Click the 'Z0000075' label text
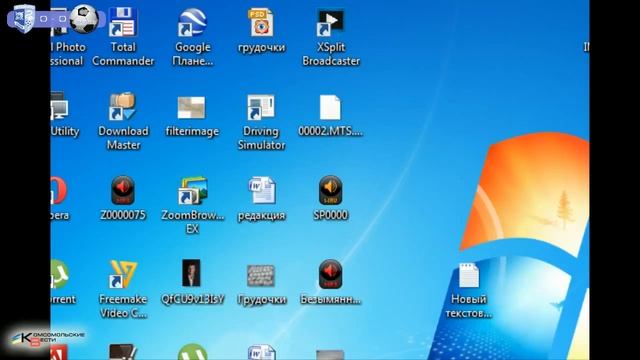Screen dimensions: 640x360 click(x=123, y=215)
